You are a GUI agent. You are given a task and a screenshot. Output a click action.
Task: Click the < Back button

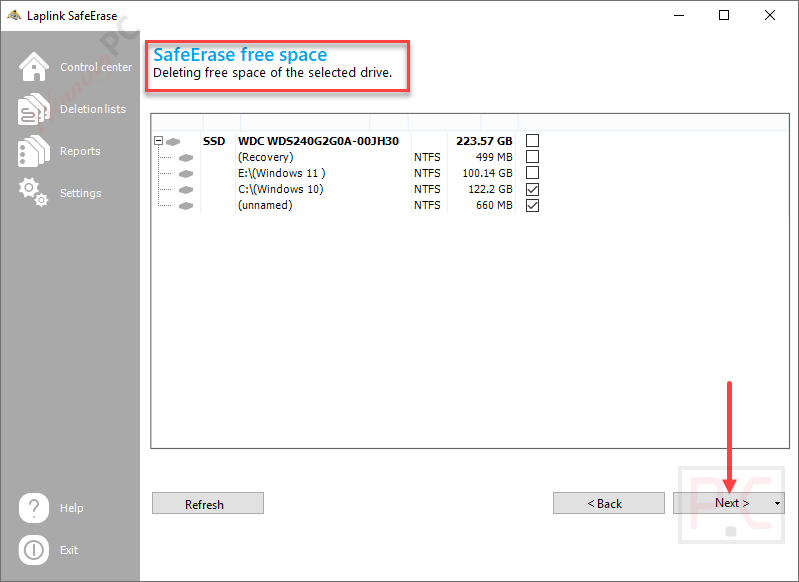point(609,504)
